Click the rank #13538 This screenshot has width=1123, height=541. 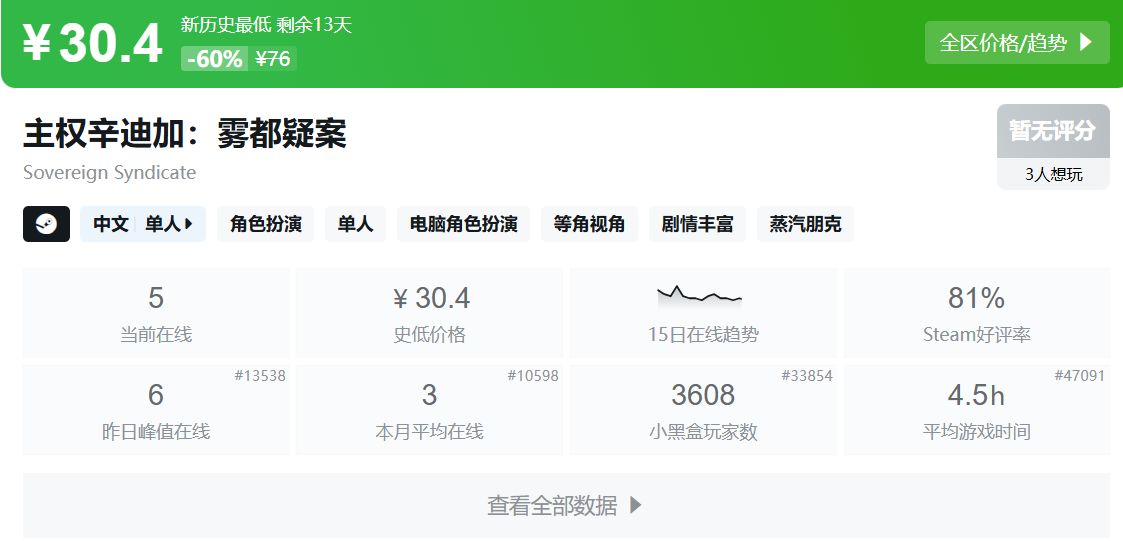tap(260, 375)
